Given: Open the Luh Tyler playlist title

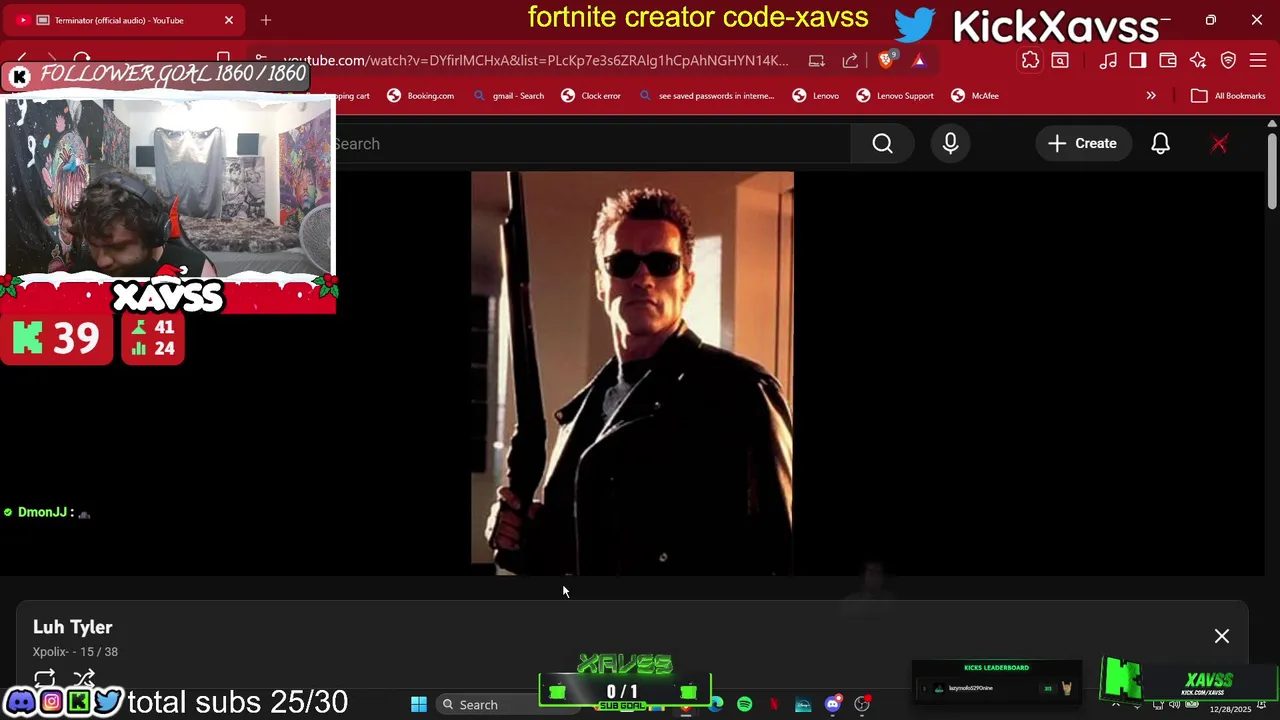Looking at the screenshot, I should (x=72, y=627).
